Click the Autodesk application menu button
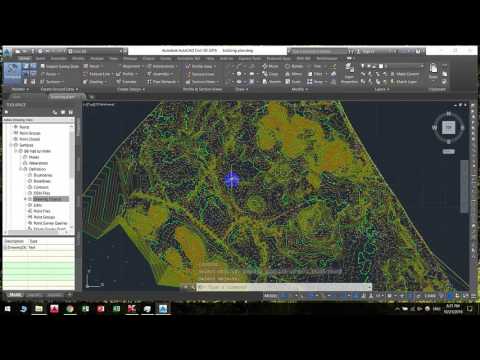This screenshot has width=480, height=360. point(7,52)
